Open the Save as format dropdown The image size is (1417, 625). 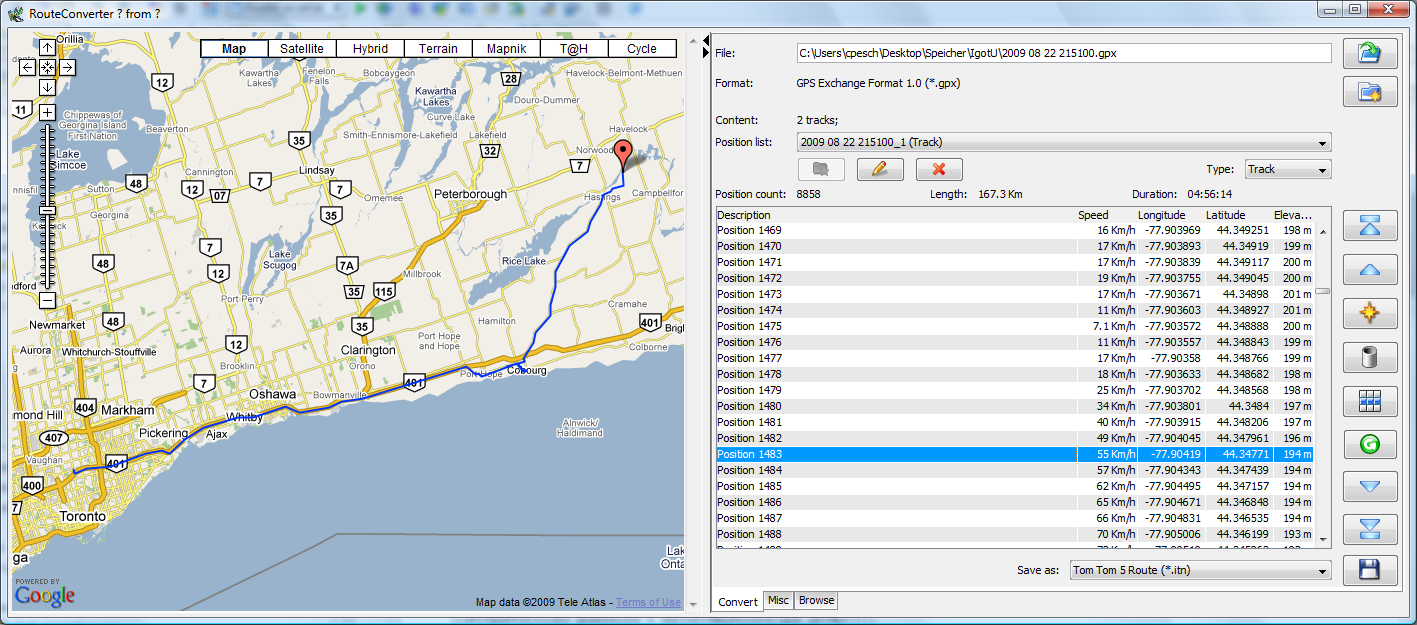(x=1199, y=570)
